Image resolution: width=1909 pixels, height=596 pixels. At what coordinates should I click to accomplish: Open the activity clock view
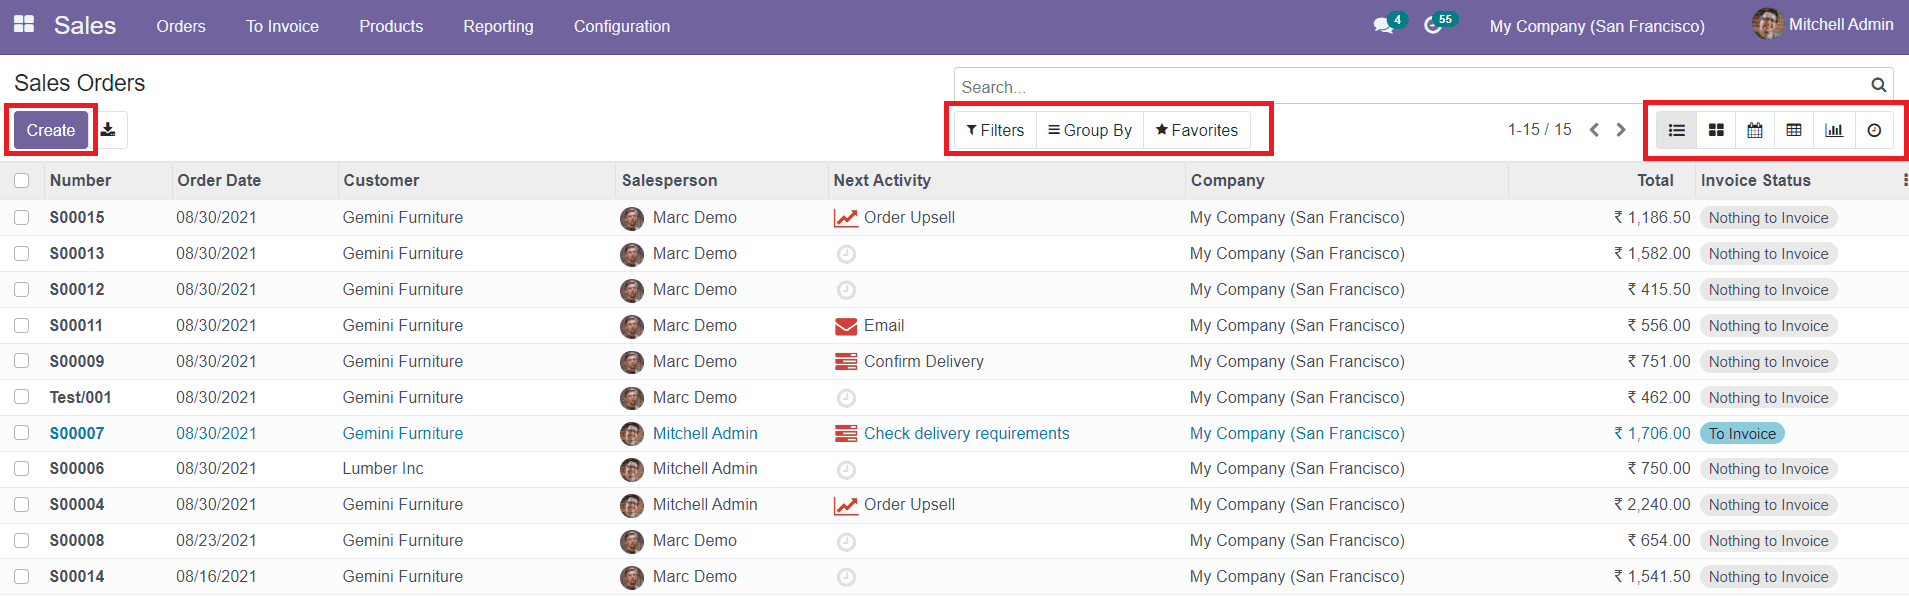pos(1874,130)
